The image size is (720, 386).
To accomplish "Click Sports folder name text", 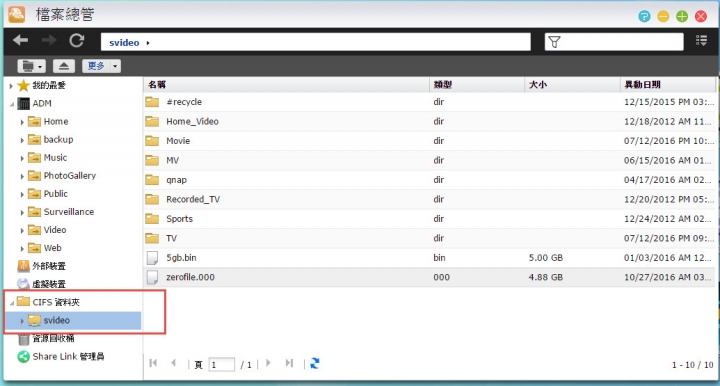I will (180, 219).
